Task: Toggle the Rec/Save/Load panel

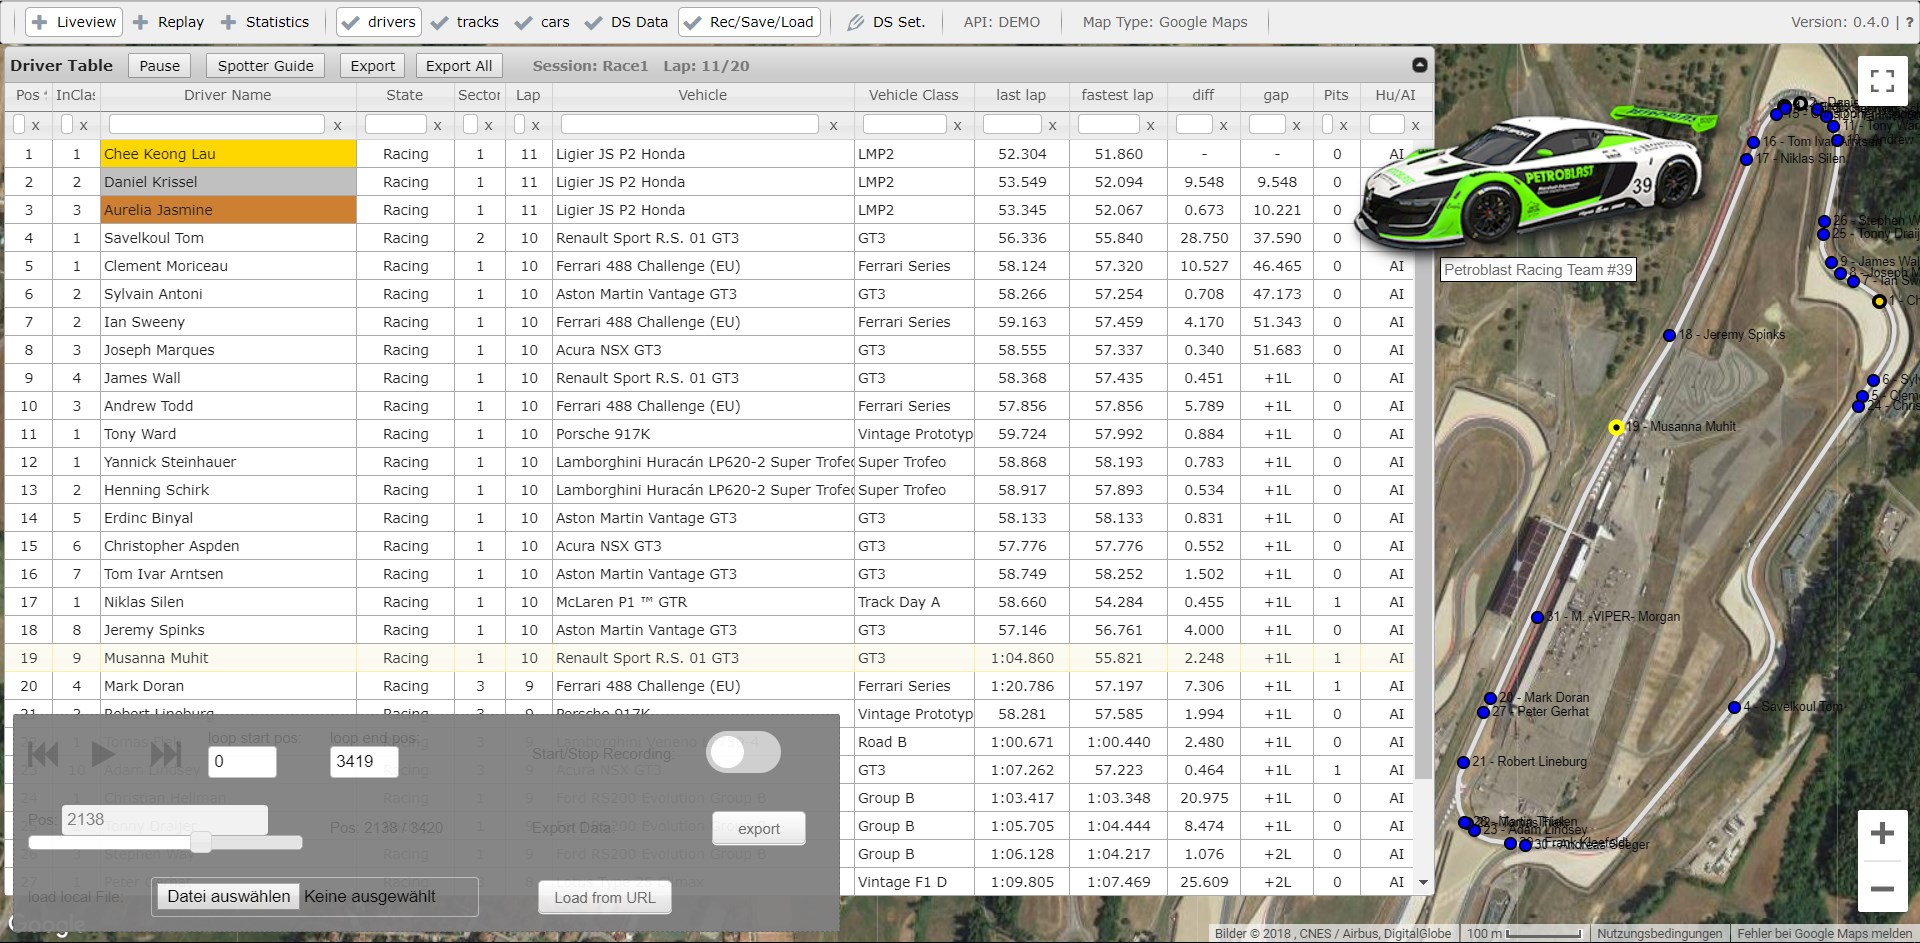Action: pos(749,22)
